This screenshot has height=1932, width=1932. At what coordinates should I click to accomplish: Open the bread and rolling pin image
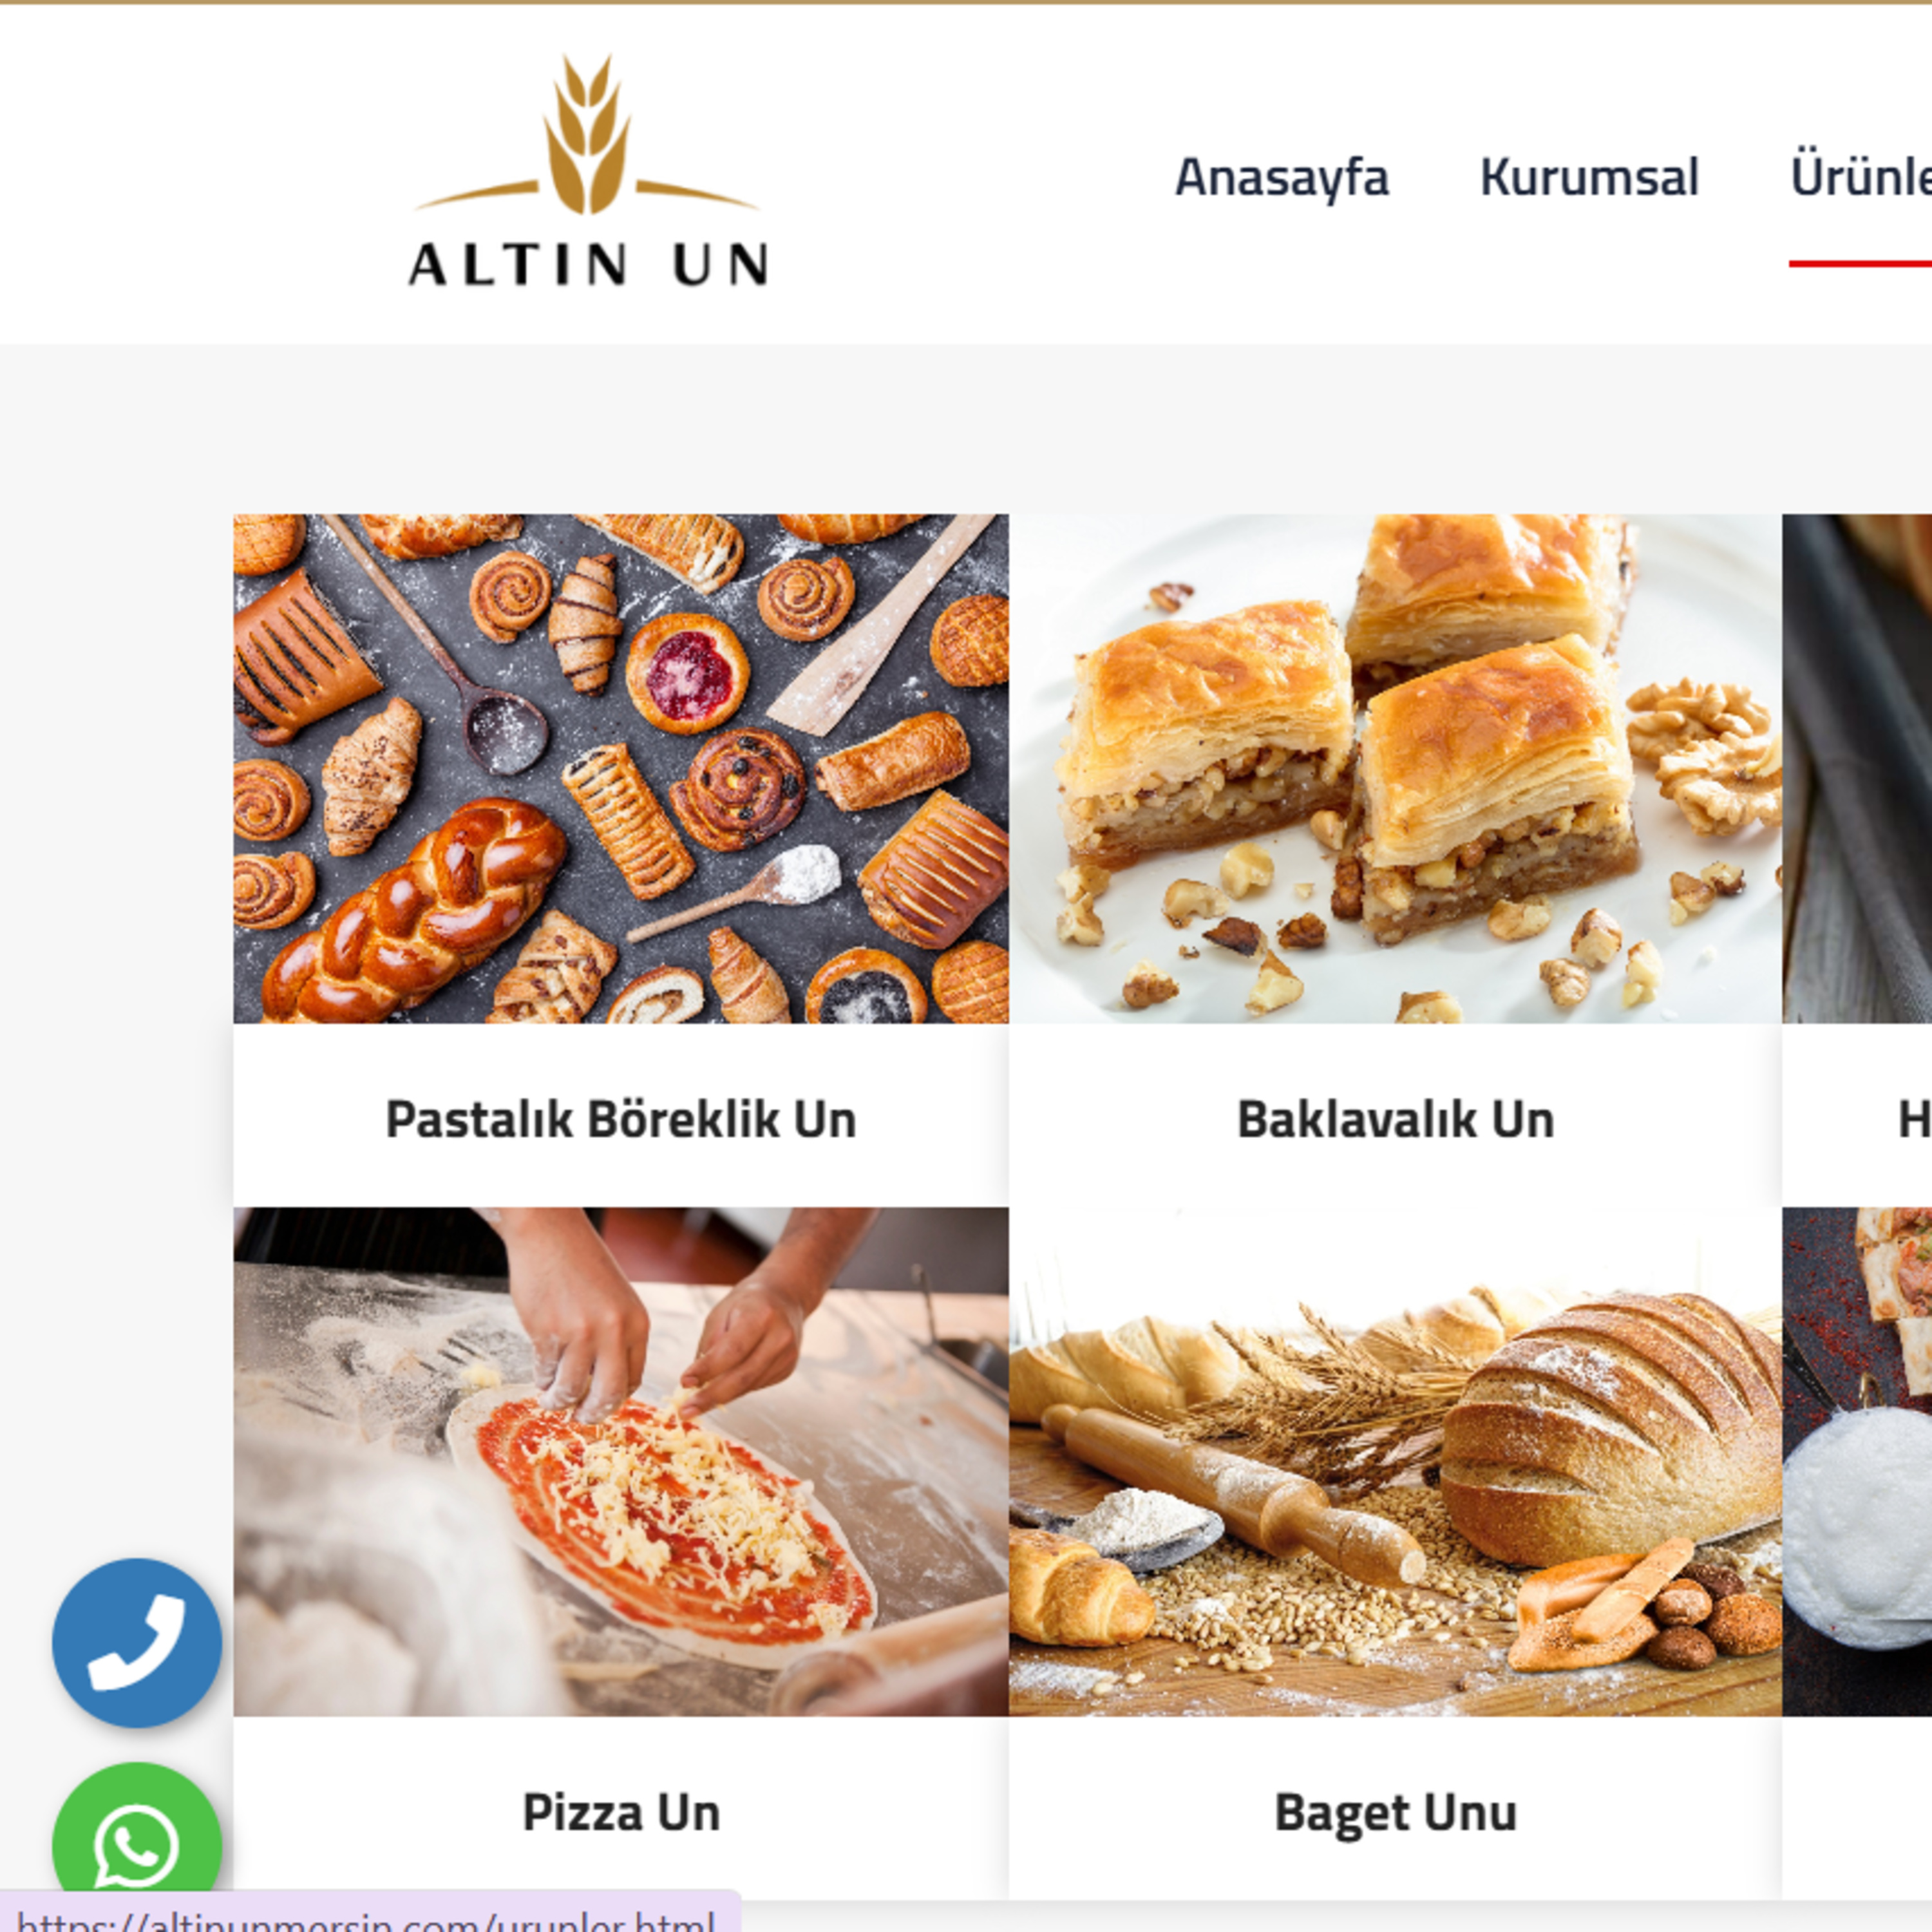click(x=1395, y=1462)
